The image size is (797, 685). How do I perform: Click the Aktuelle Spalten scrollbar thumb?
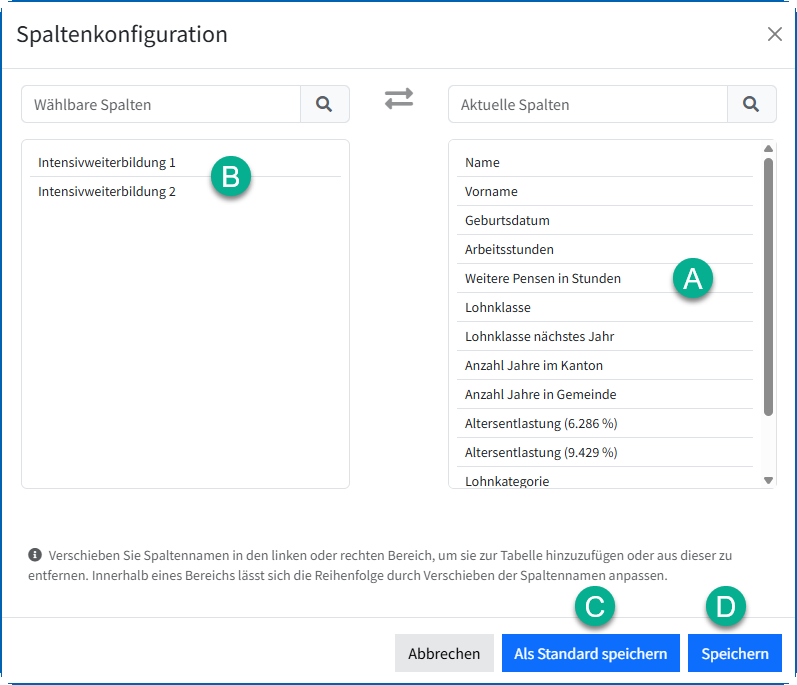point(768,285)
